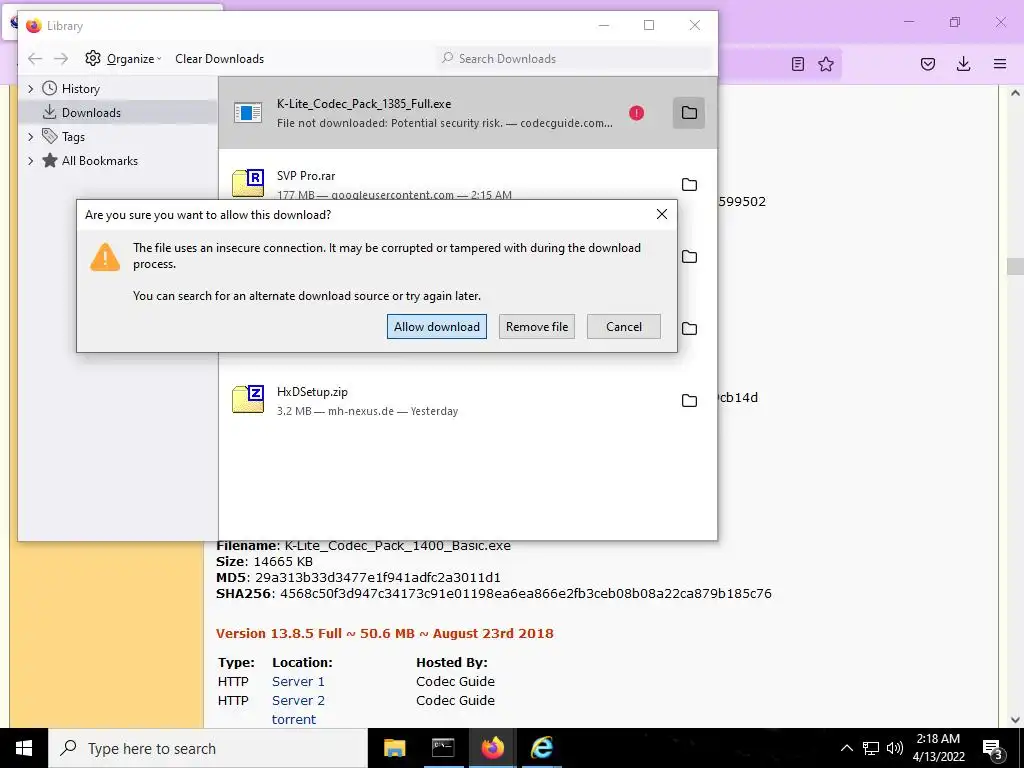The image size is (1024, 768).
Task: Bookmark this page with star icon
Action: click(826, 64)
